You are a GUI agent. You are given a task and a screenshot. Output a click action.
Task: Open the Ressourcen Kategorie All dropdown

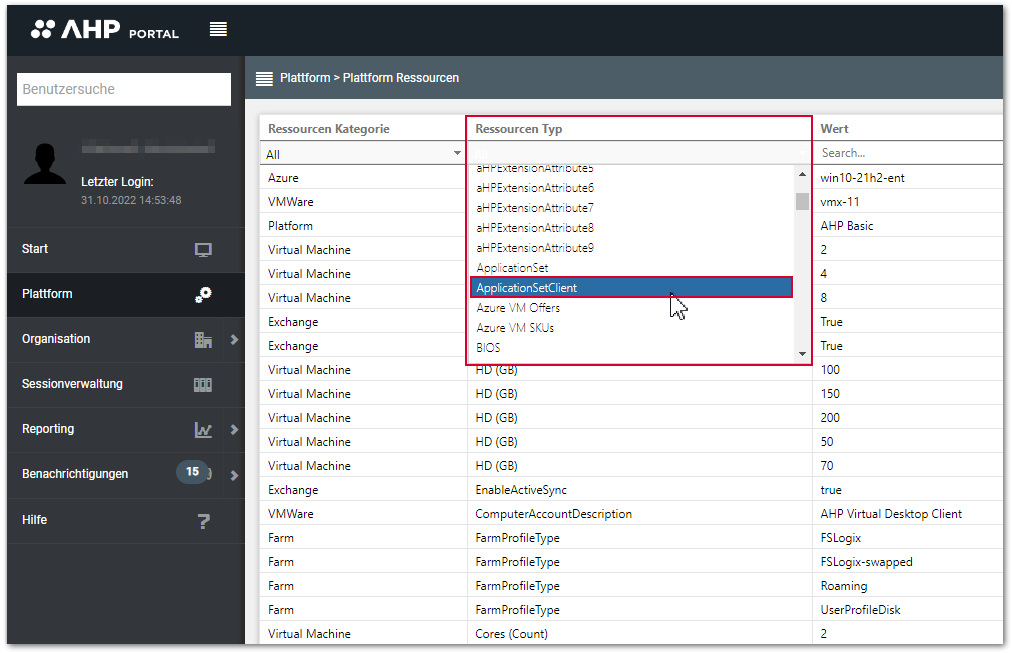[x=363, y=154]
